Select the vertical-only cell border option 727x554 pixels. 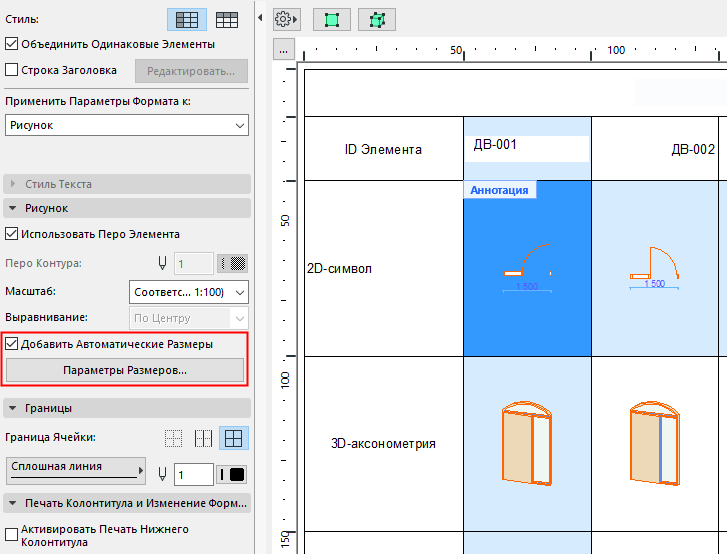point(204,438)
